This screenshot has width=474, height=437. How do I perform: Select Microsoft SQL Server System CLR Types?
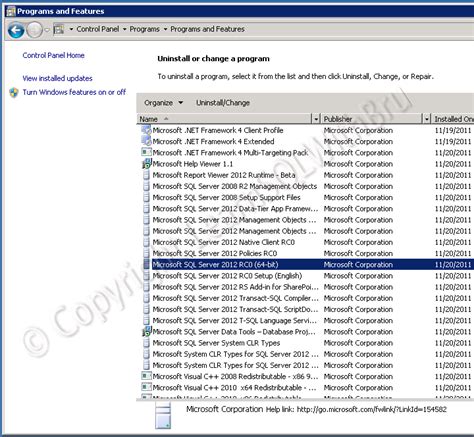point(216,343)
